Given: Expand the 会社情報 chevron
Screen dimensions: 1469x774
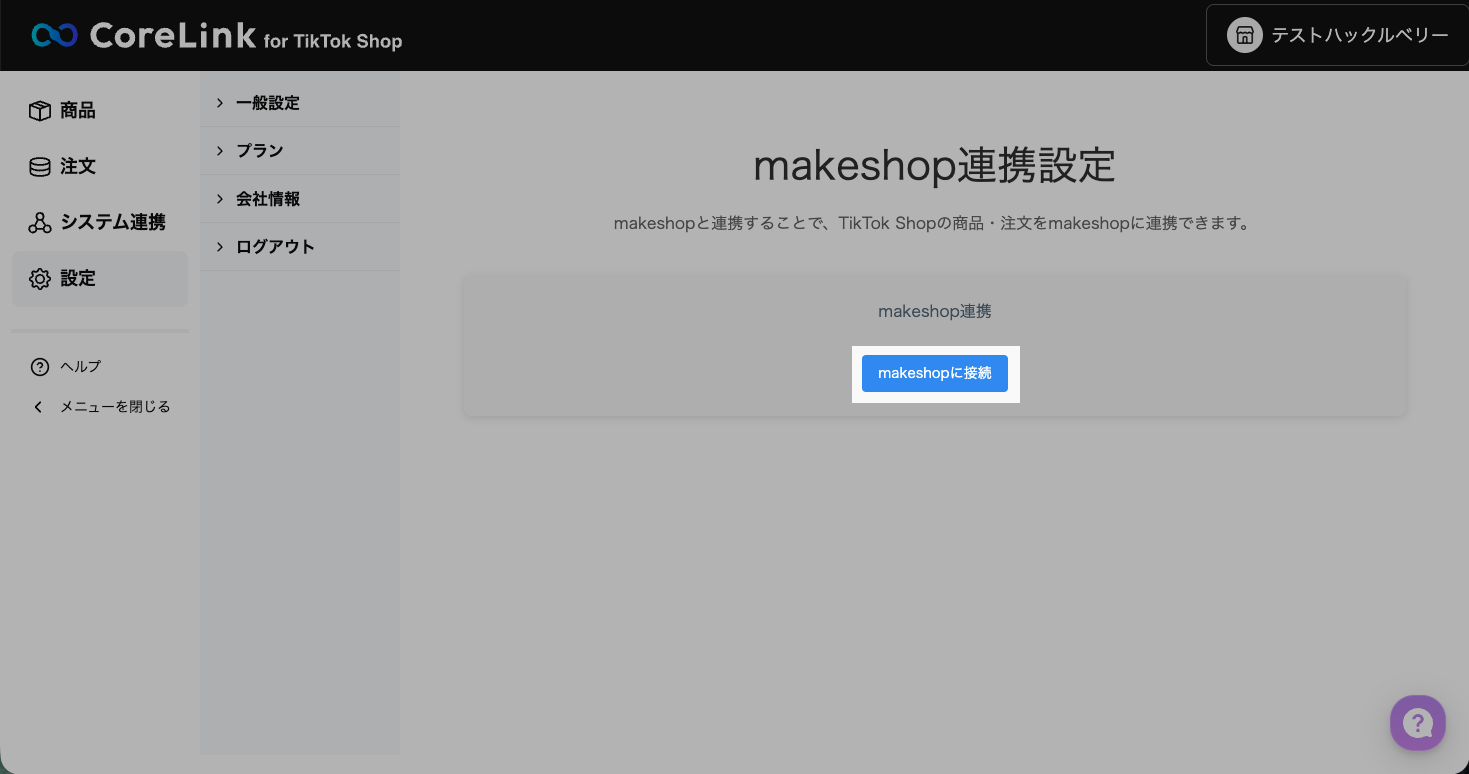Looking at the screenshot, I should coord(220,199).
